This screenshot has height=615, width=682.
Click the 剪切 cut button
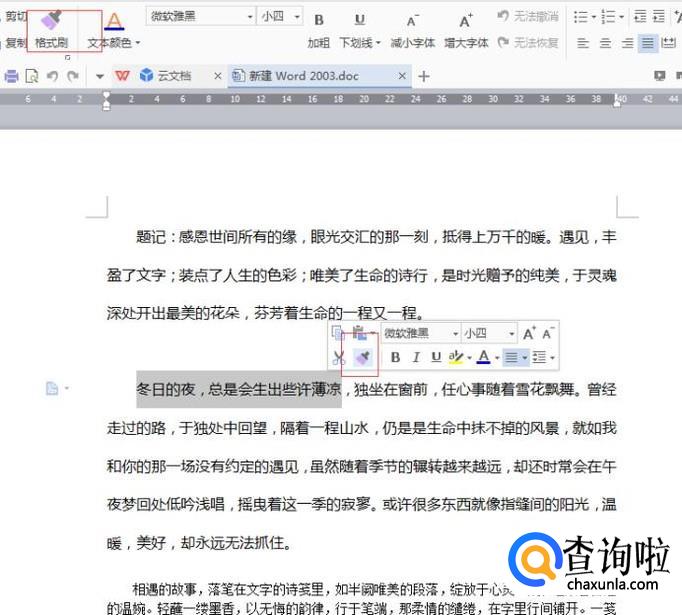click(x=15, y=17)
